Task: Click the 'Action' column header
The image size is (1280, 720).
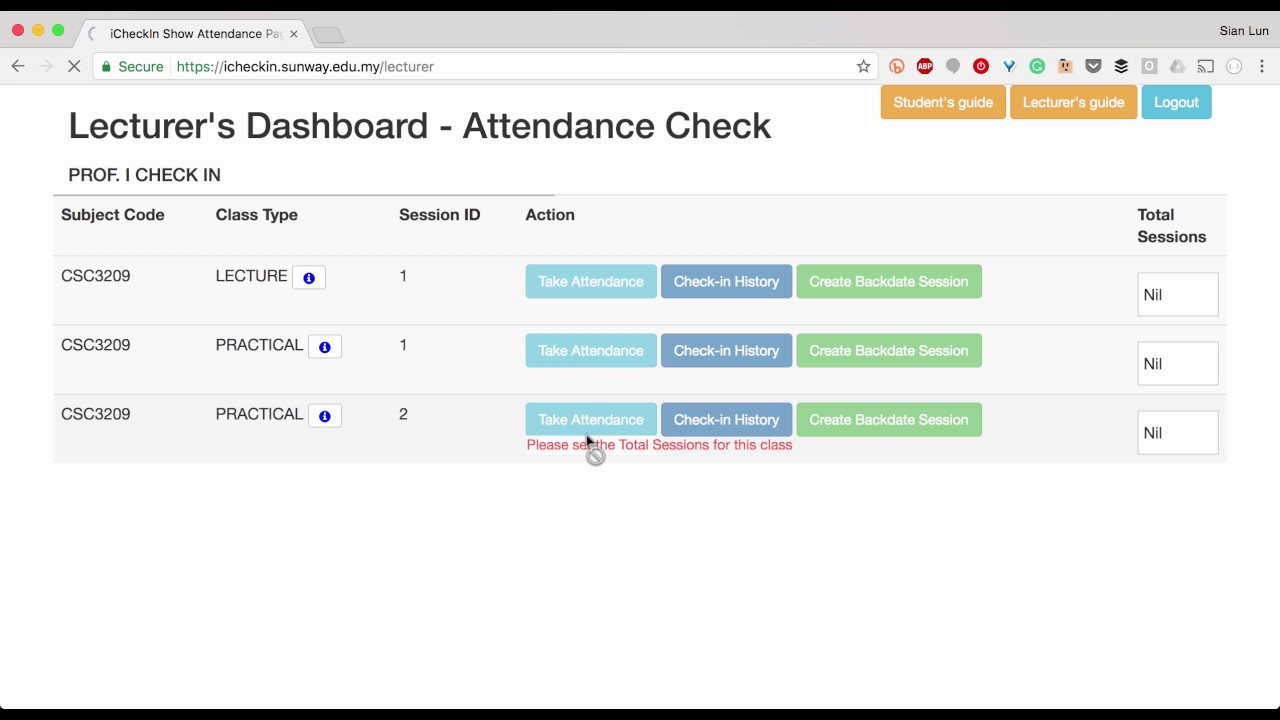Action: click(x=550, y=215)
